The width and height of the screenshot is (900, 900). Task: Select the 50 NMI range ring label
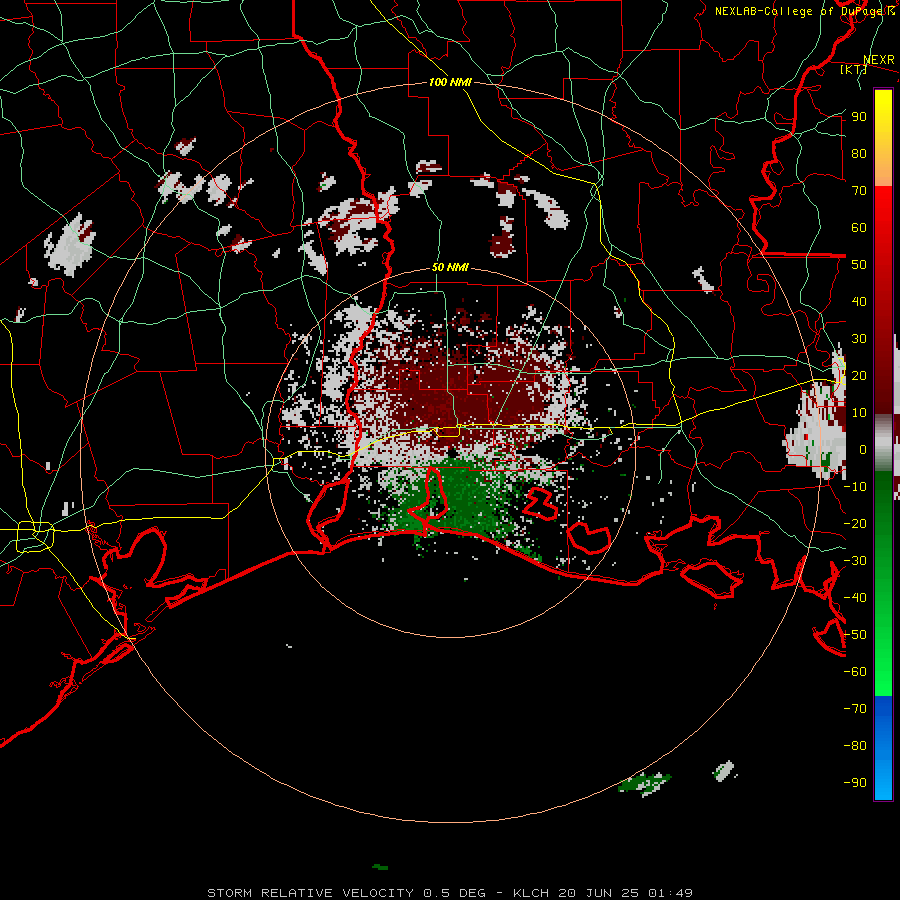pyautogui.click(x=450, y=267)
